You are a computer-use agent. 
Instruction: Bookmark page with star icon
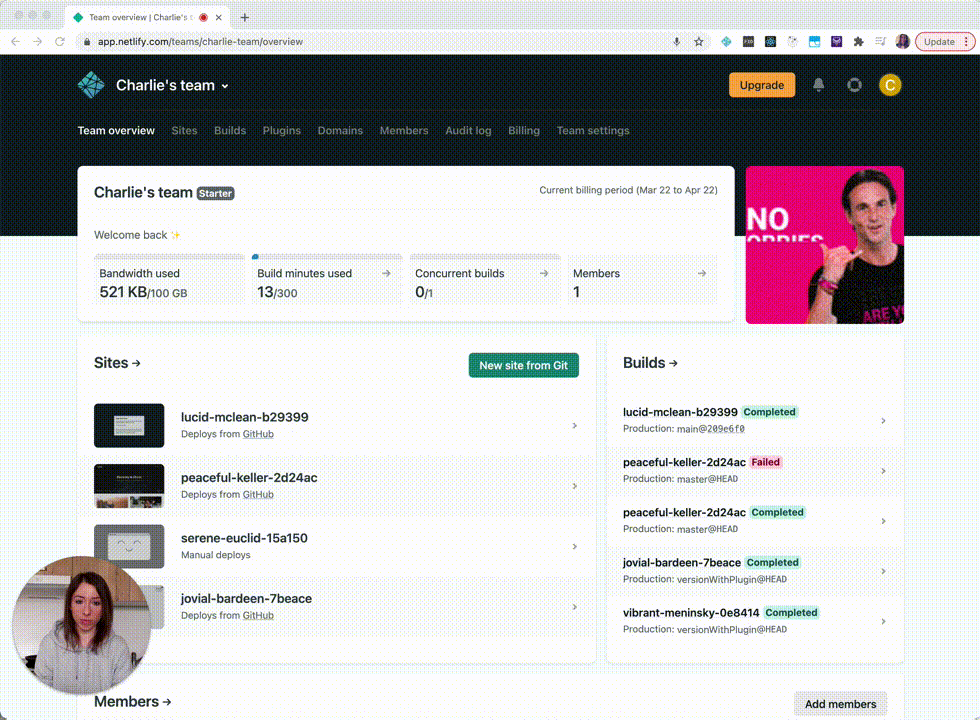pos(699,42)
